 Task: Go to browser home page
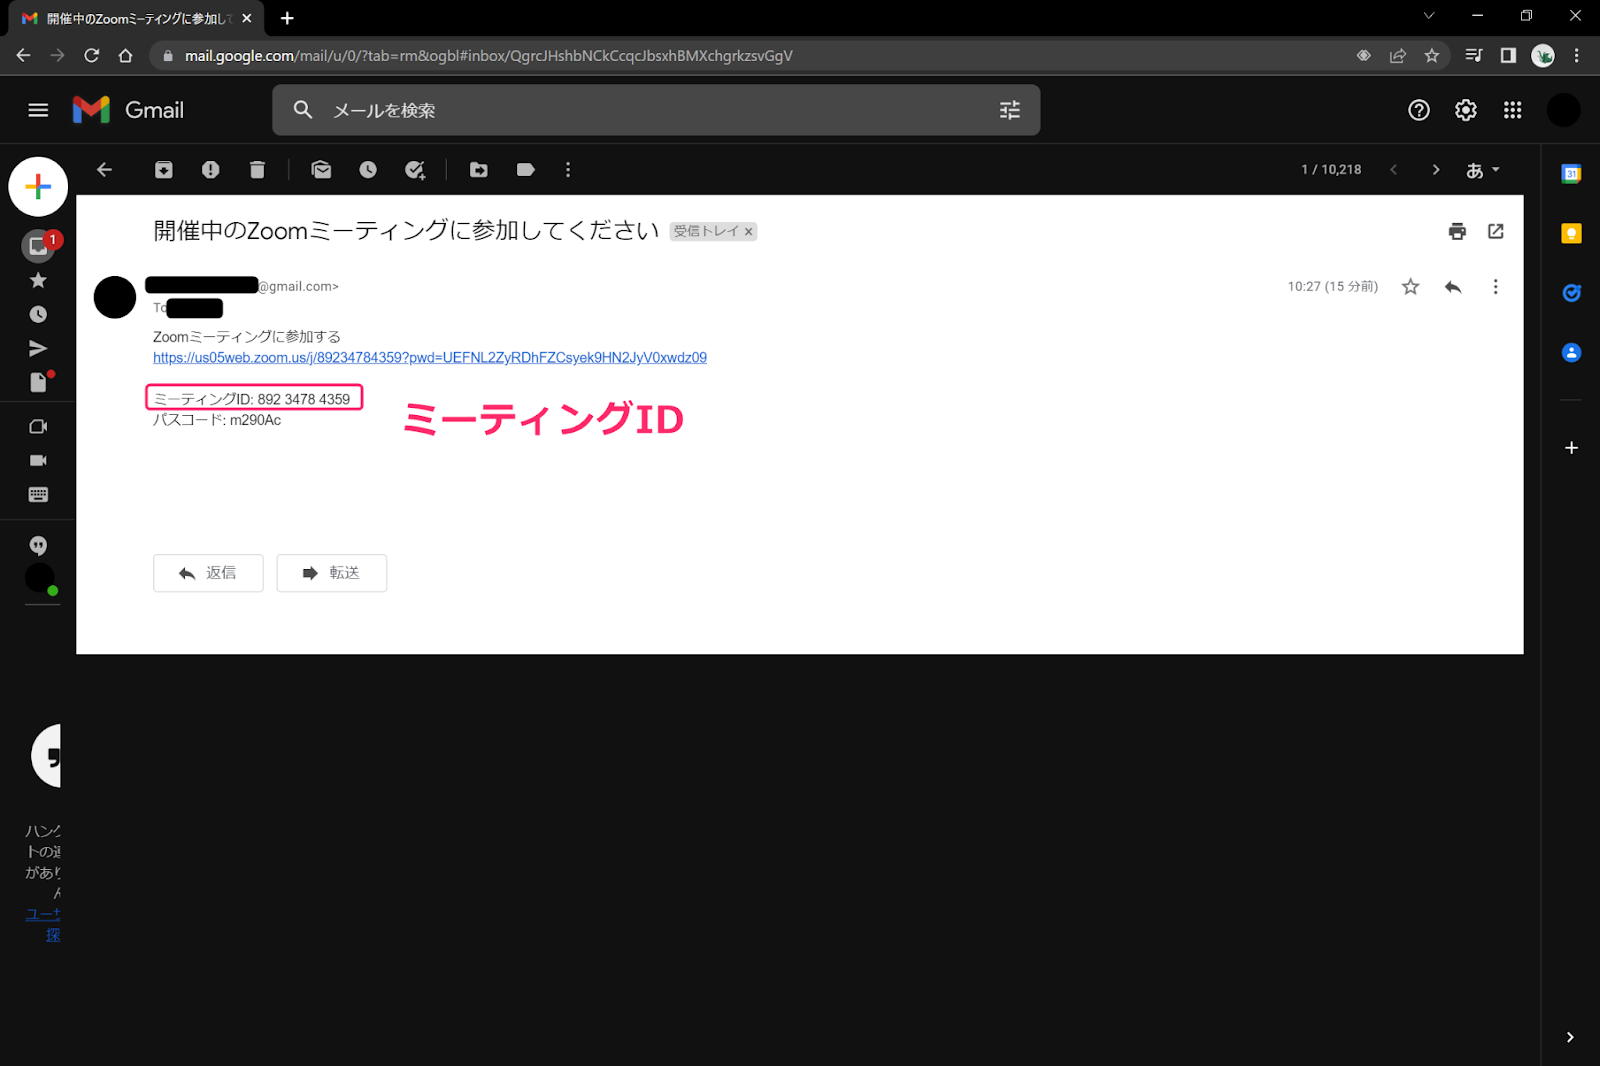[125, 56]
